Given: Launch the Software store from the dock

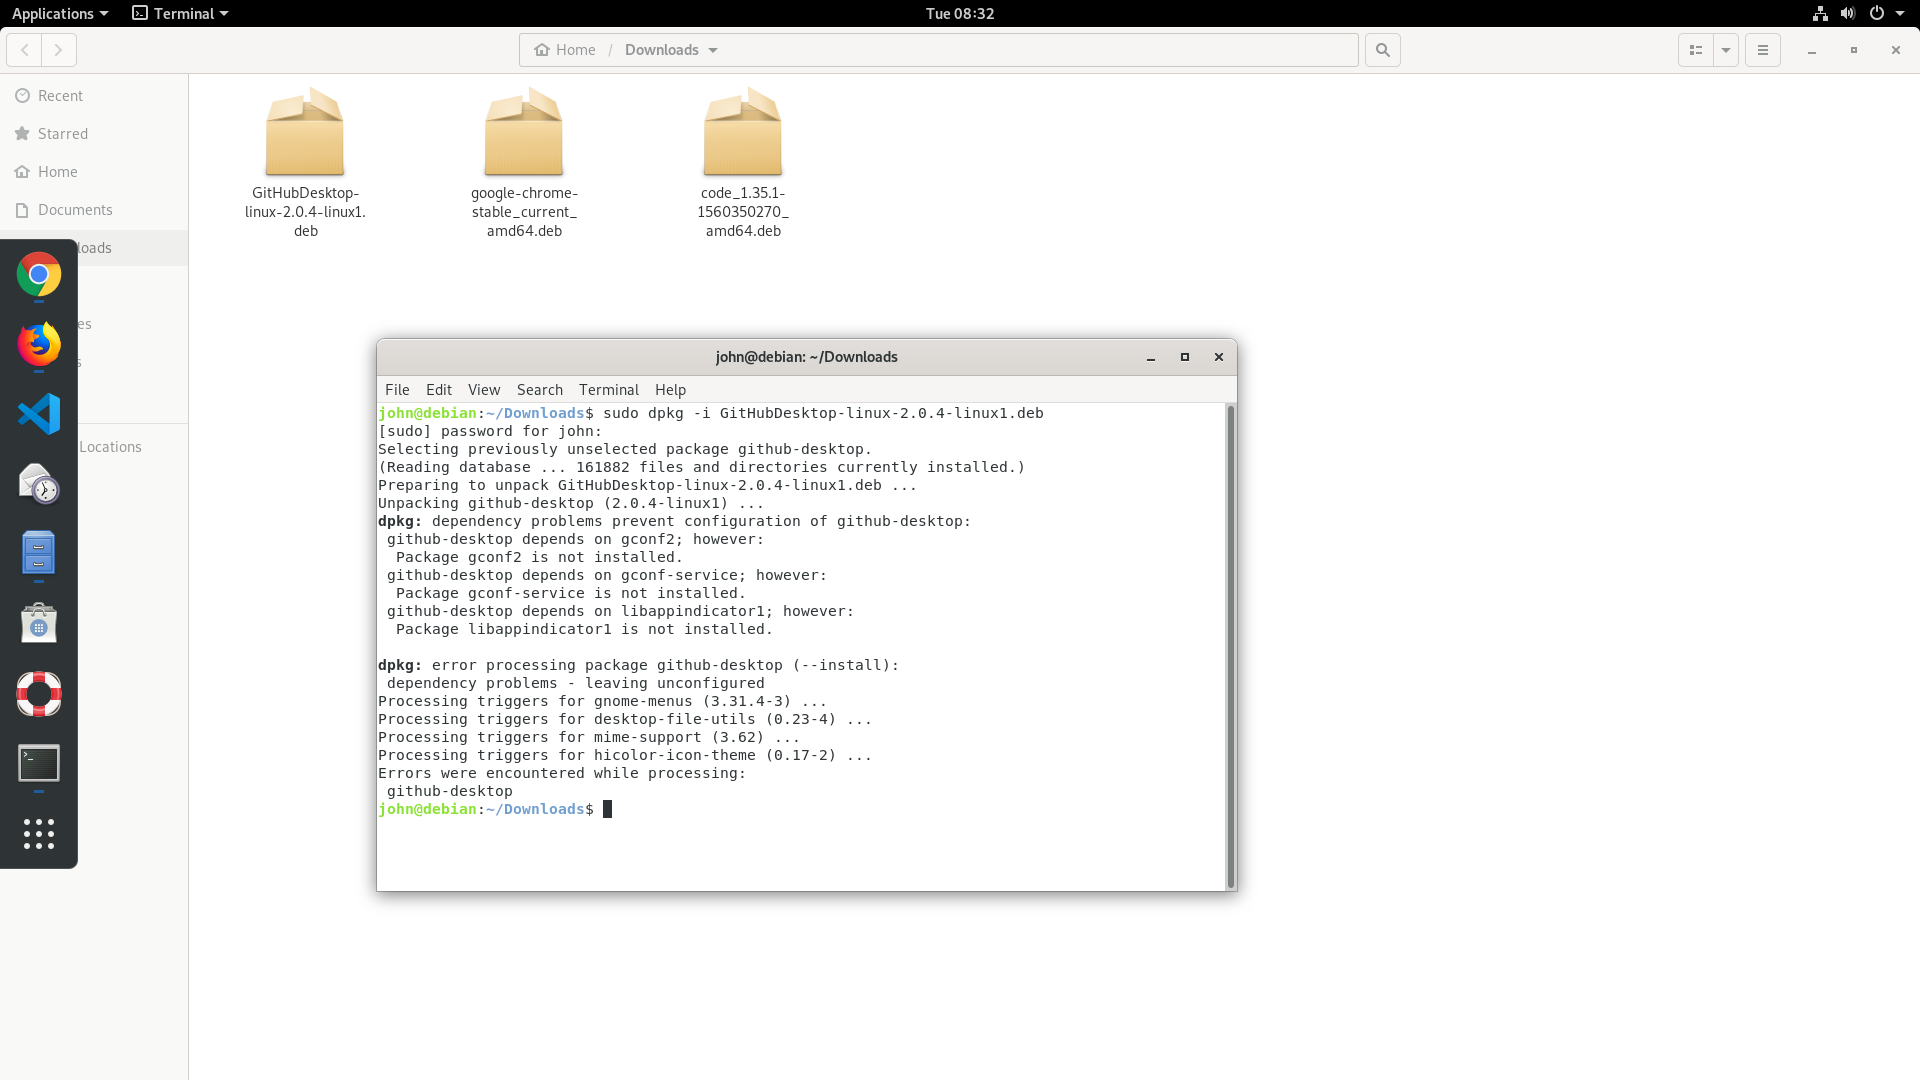Looking at the screenshot, I should click(x=39, y=624).
